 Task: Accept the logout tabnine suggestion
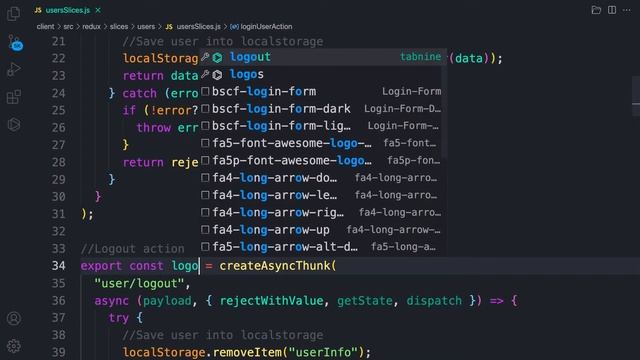tap(322, 57)
